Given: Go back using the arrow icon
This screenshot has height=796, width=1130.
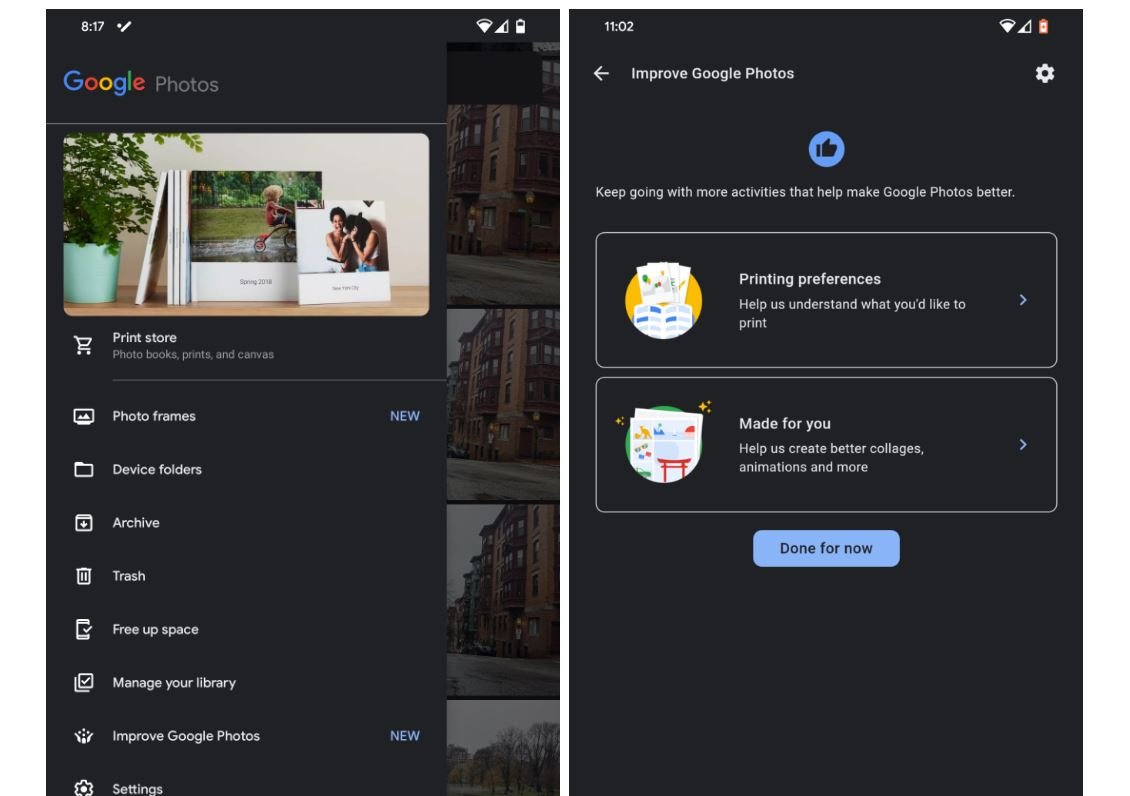Looking at the screenshot, I should [x=601, y=73].
